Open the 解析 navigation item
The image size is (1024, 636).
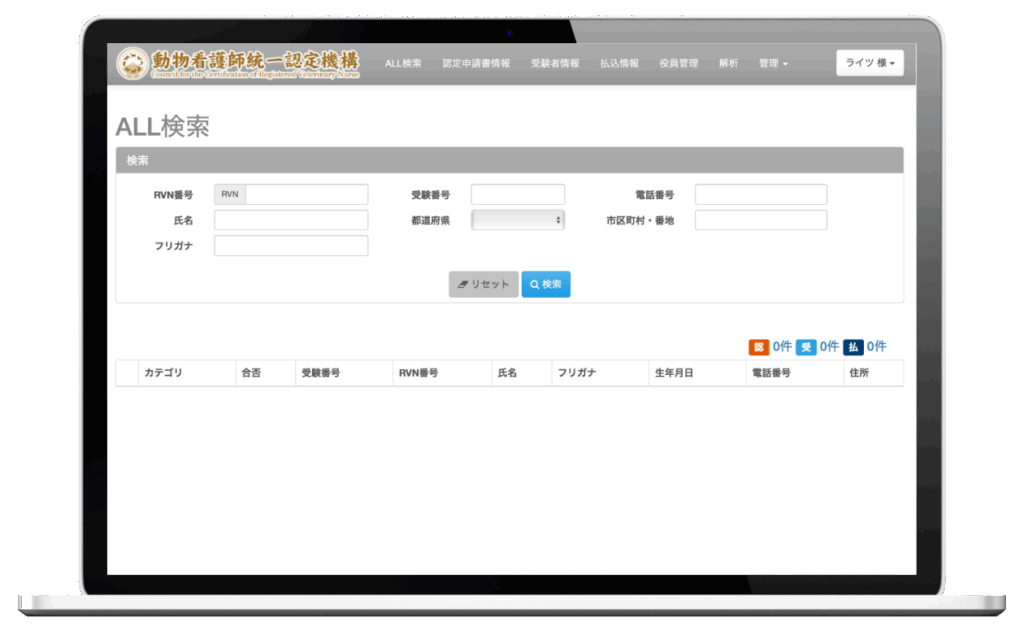point(728,63)
